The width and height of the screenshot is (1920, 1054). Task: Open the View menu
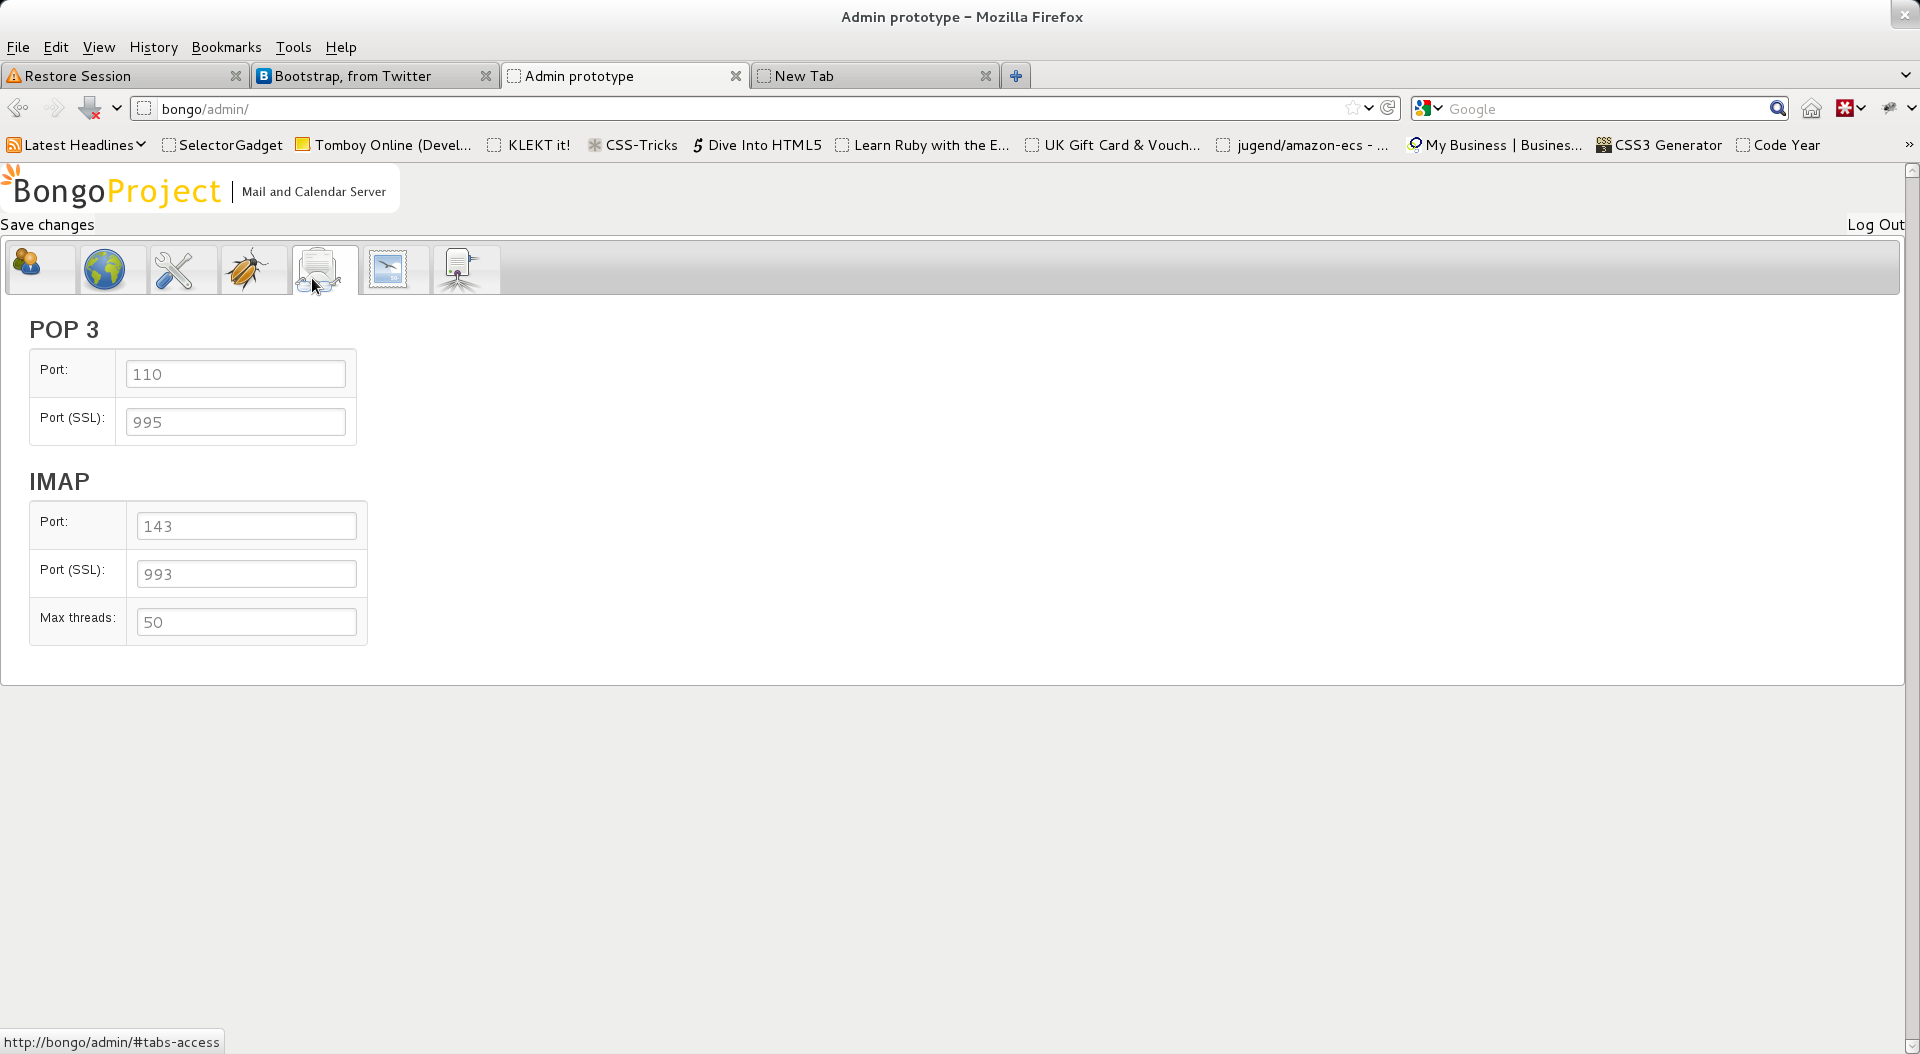[x=99, y=47]
